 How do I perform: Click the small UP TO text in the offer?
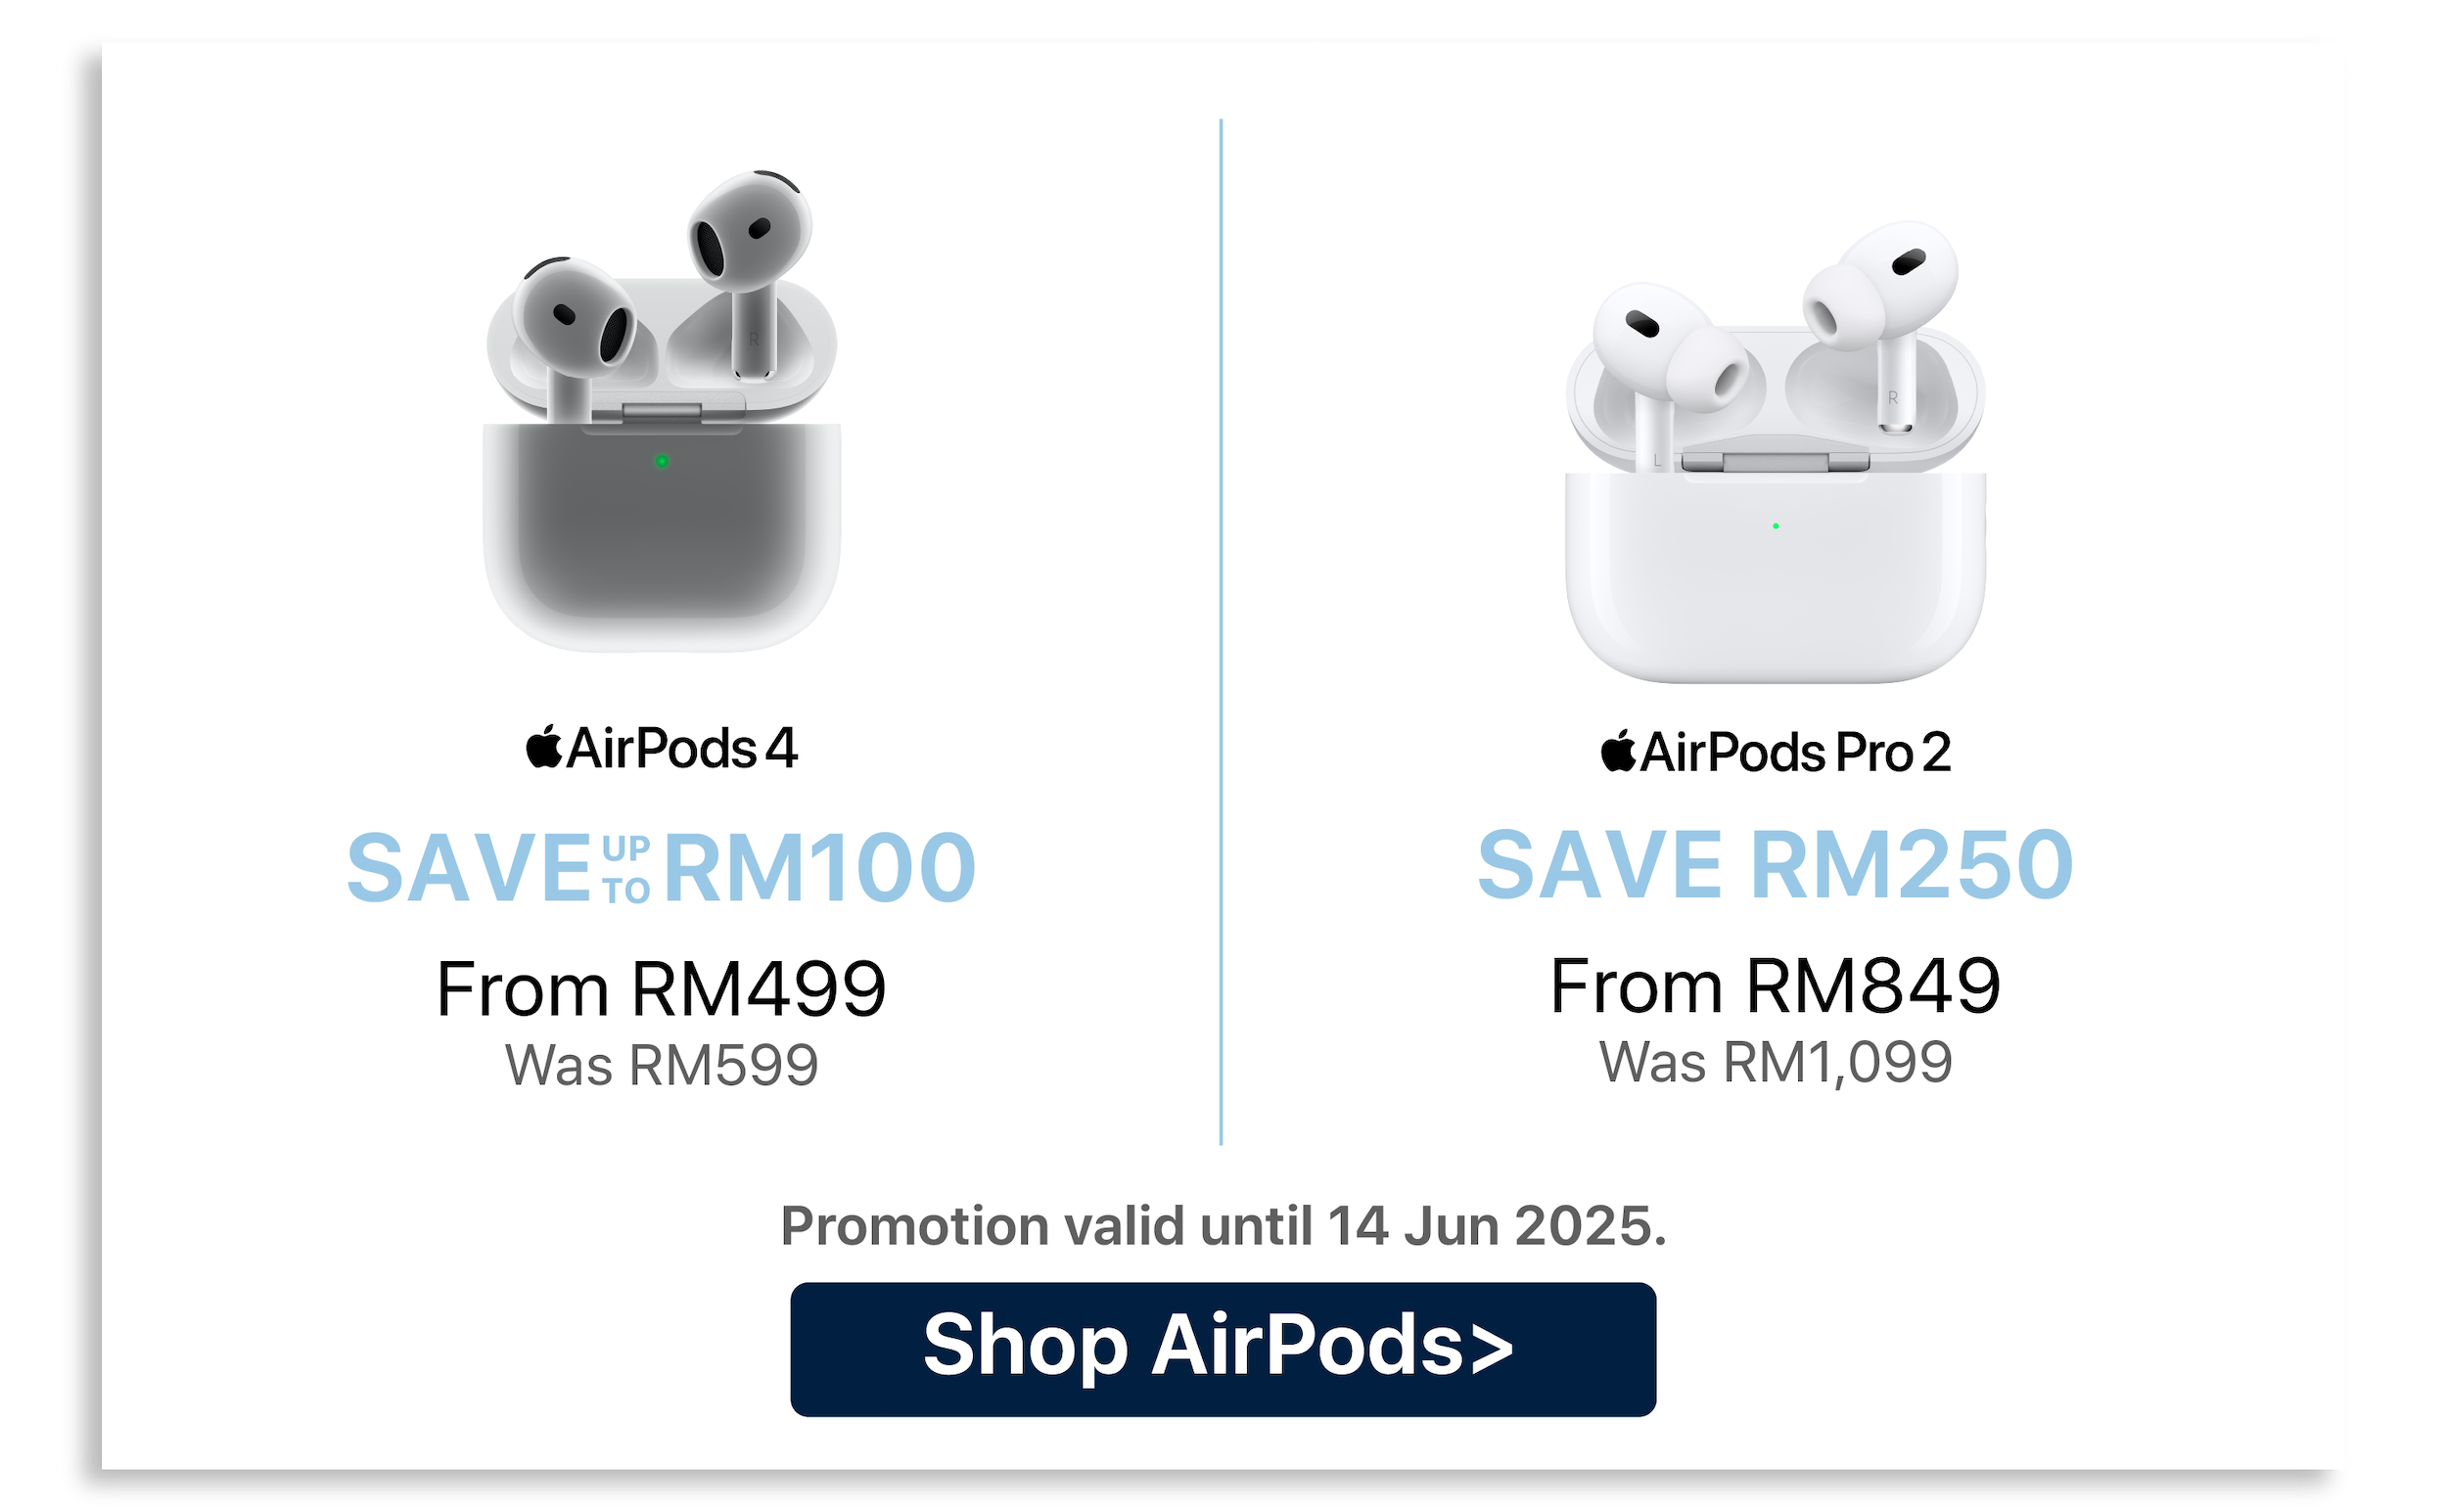pyautogui.click(x=627, y=870)
